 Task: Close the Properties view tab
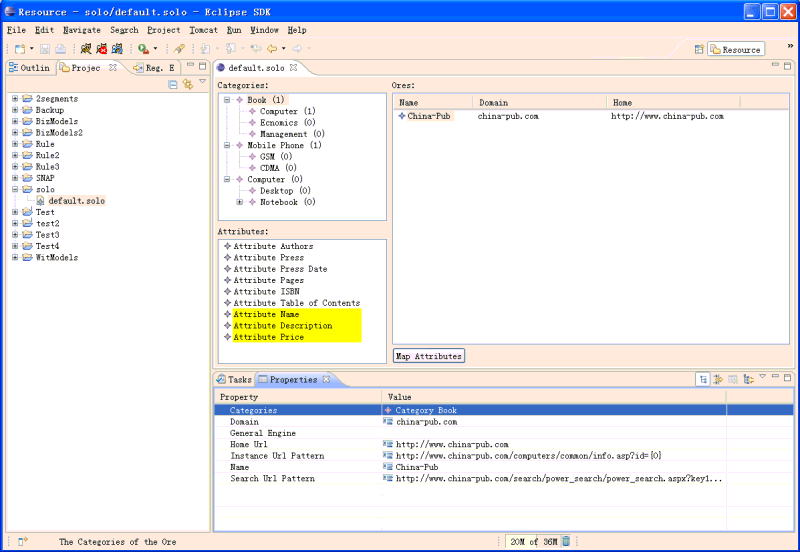coord(326,379)
